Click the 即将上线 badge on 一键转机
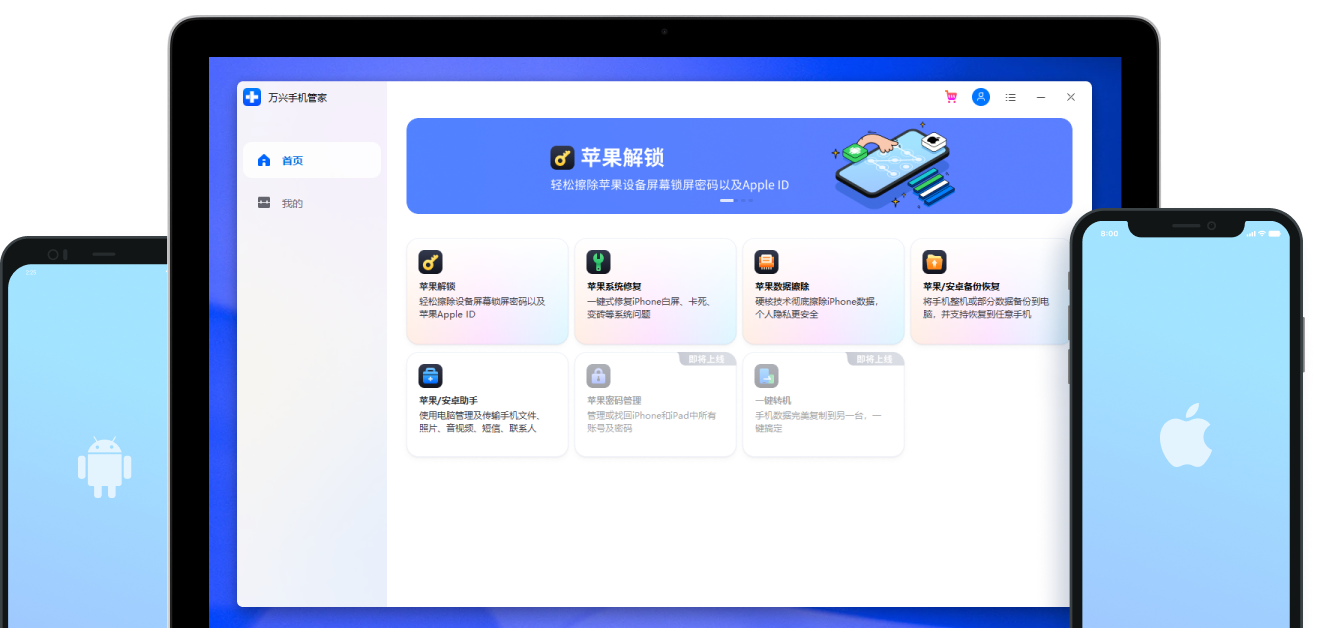The image size is (1330, 628). click(x=876, y=359)
